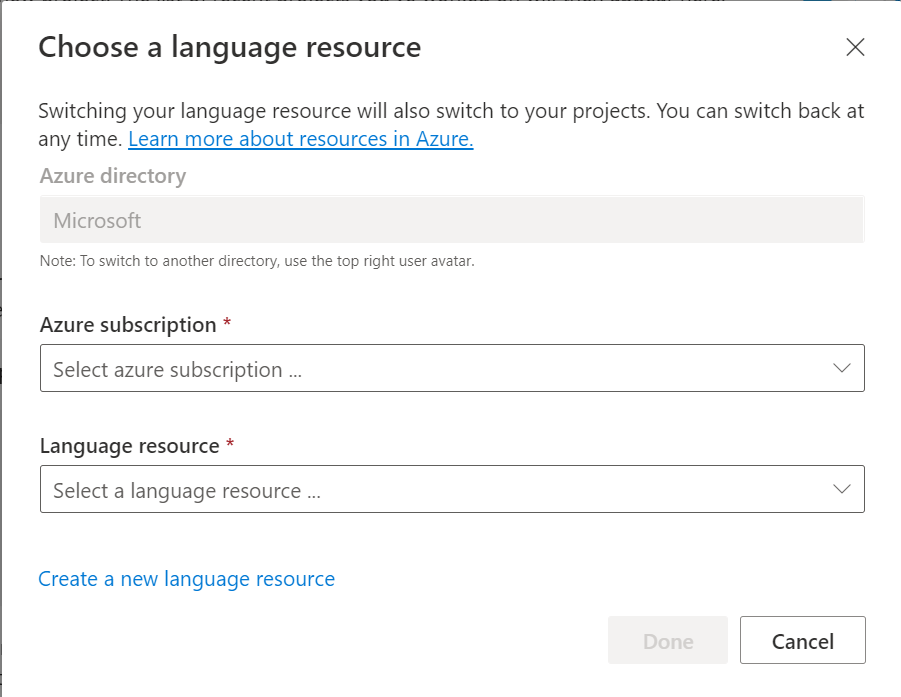Click the Switching your language resource description
The image size is (901, 697).
[450, 111]
